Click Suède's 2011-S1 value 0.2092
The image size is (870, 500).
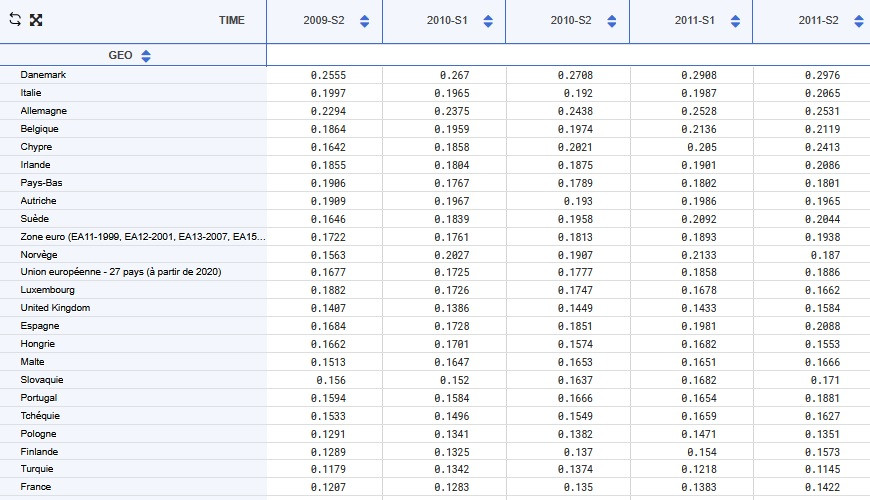(x=699, y=219)
